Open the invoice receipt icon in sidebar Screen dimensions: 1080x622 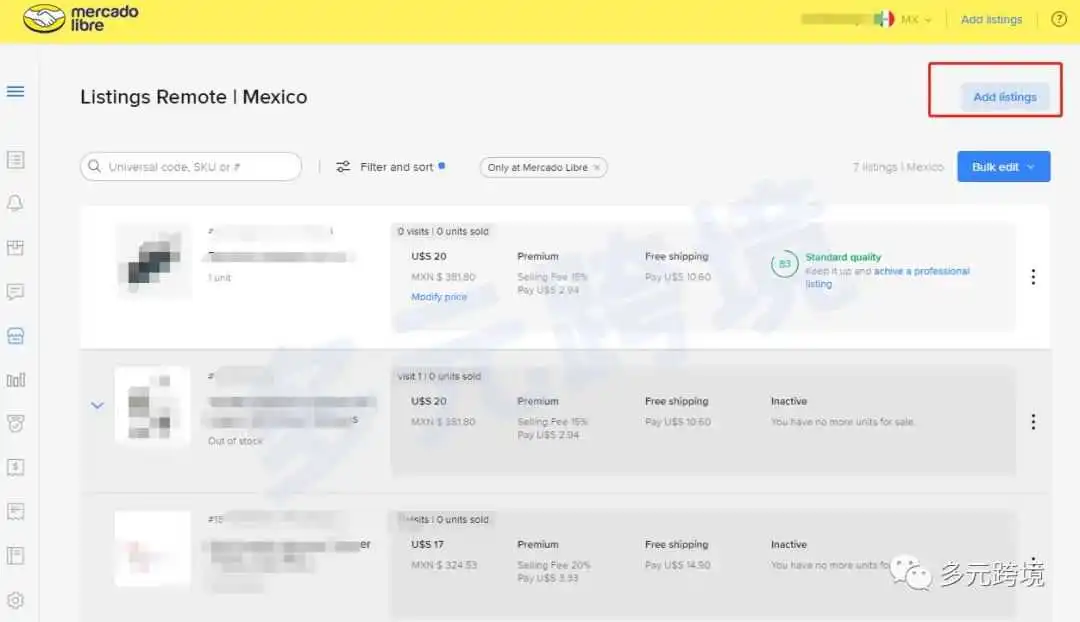[x=15, y=511]
